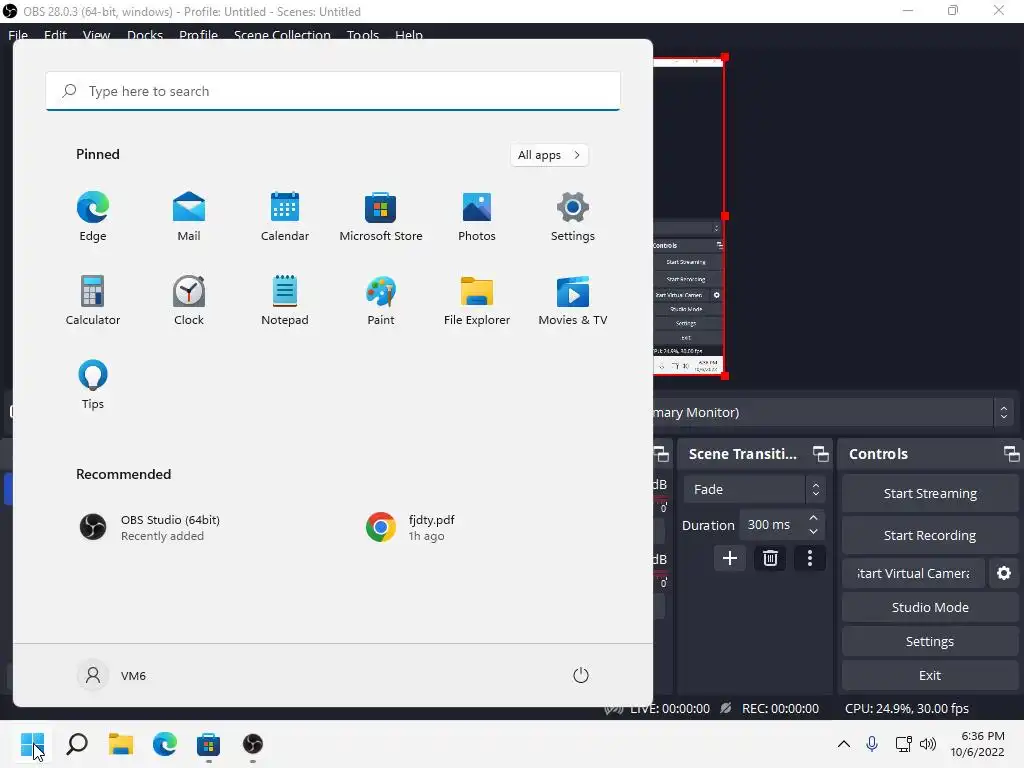The width and height of the screenshot is (1024, 768).
Task: Open the Primary Monitor display dropdown
Action: click(833, 413)
